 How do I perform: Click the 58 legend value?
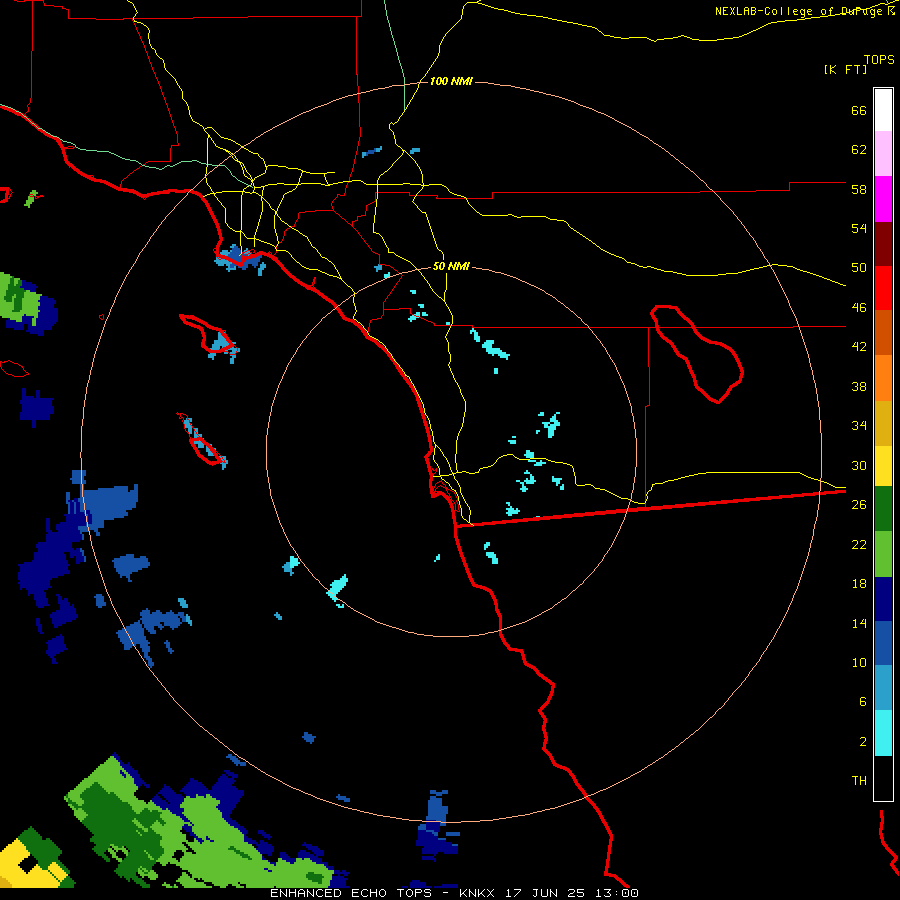pos(859,189)
